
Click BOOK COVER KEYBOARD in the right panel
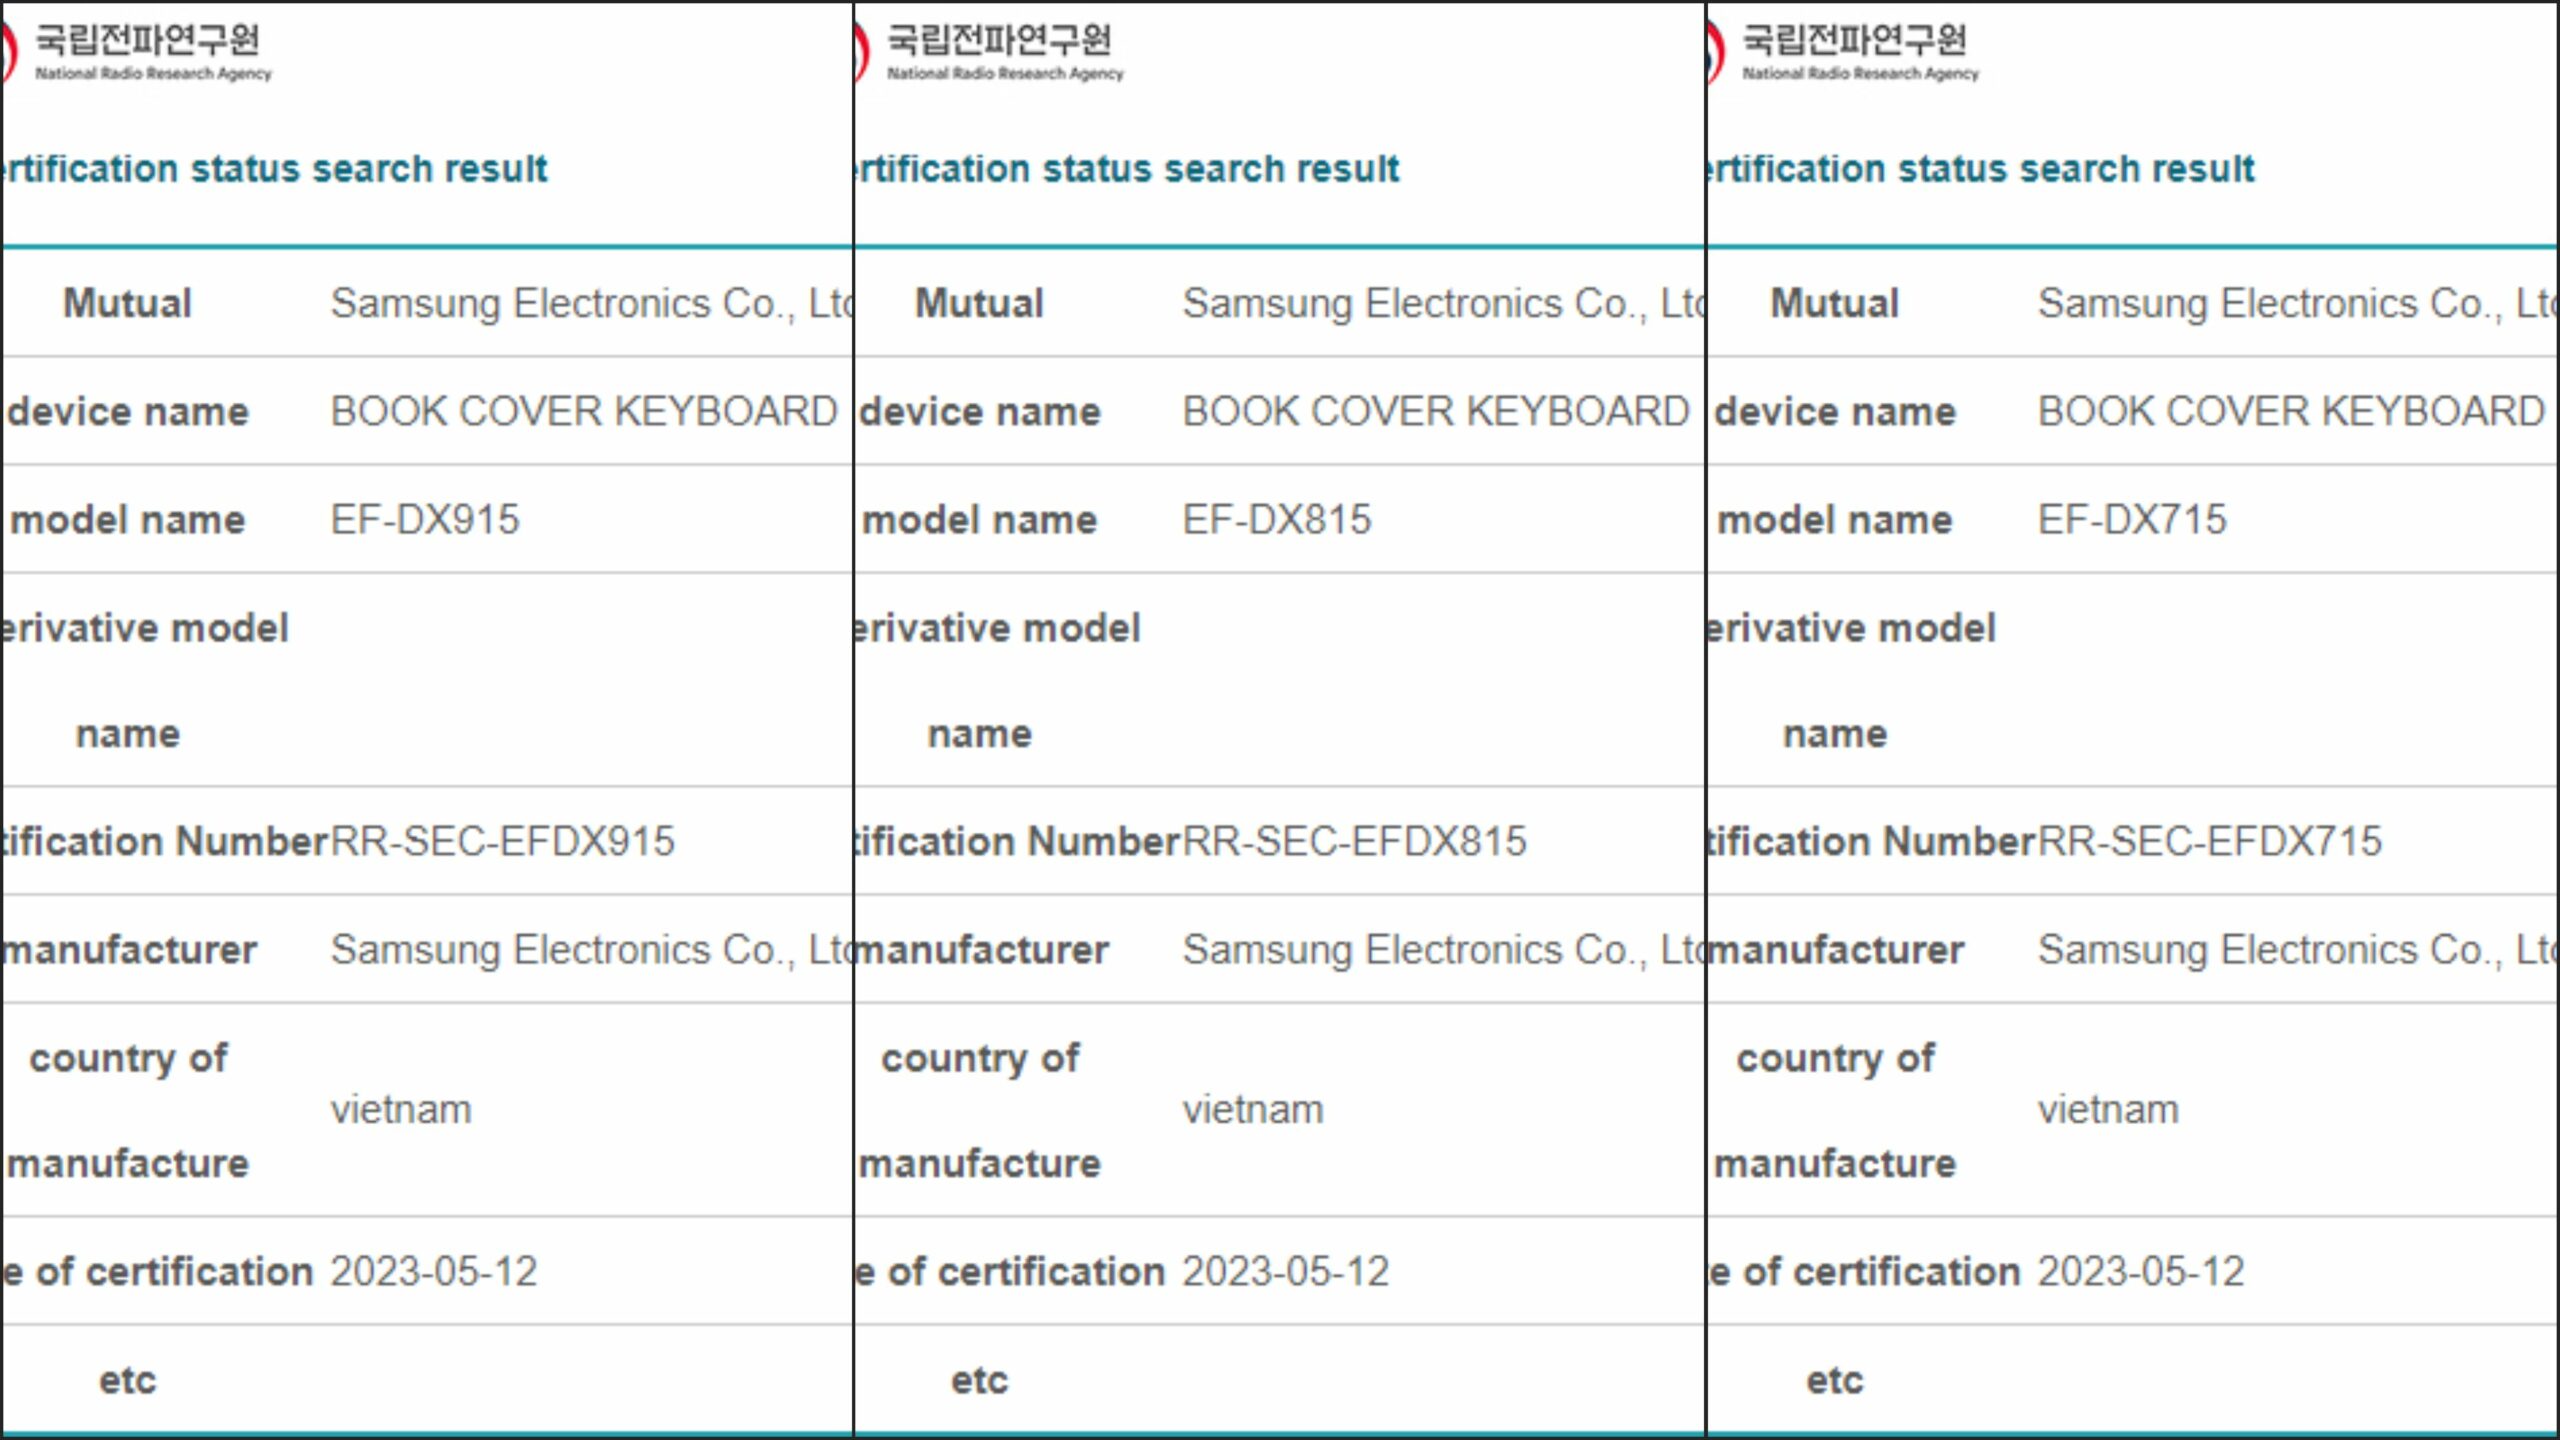pos(2291,412)
